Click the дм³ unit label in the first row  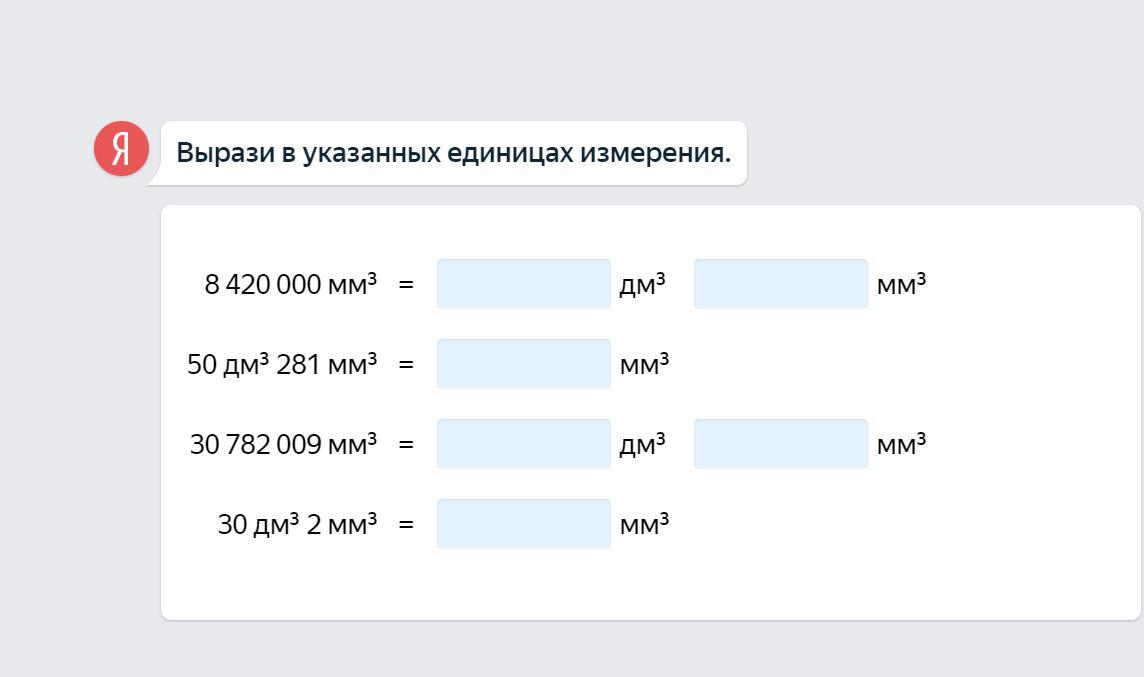pos(642,285)
